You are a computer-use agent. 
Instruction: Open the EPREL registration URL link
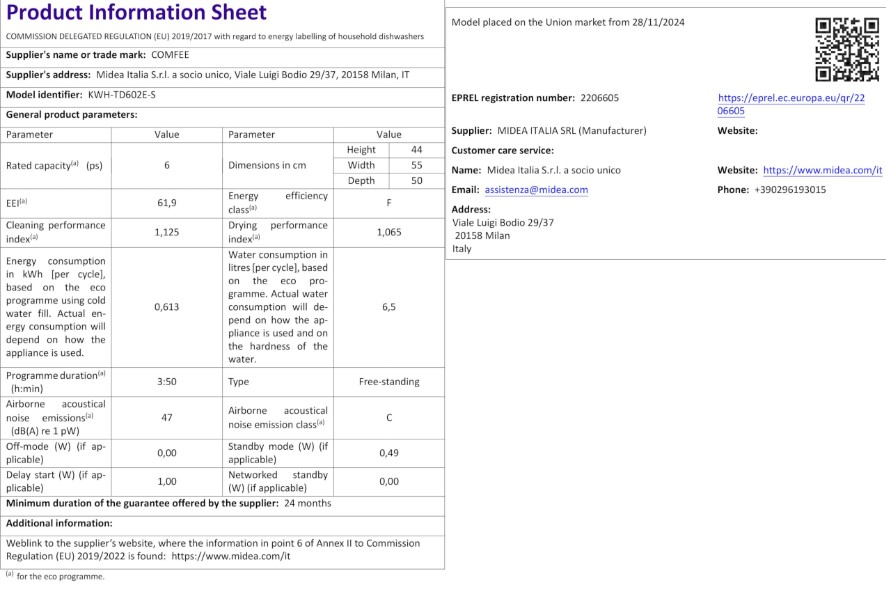(x=791, y=104)
